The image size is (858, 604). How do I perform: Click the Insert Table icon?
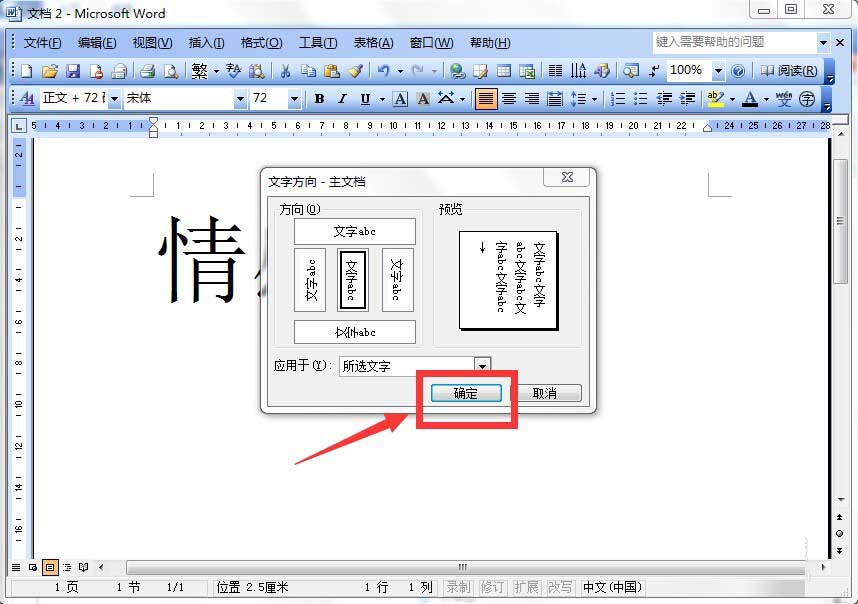(503, 71)
